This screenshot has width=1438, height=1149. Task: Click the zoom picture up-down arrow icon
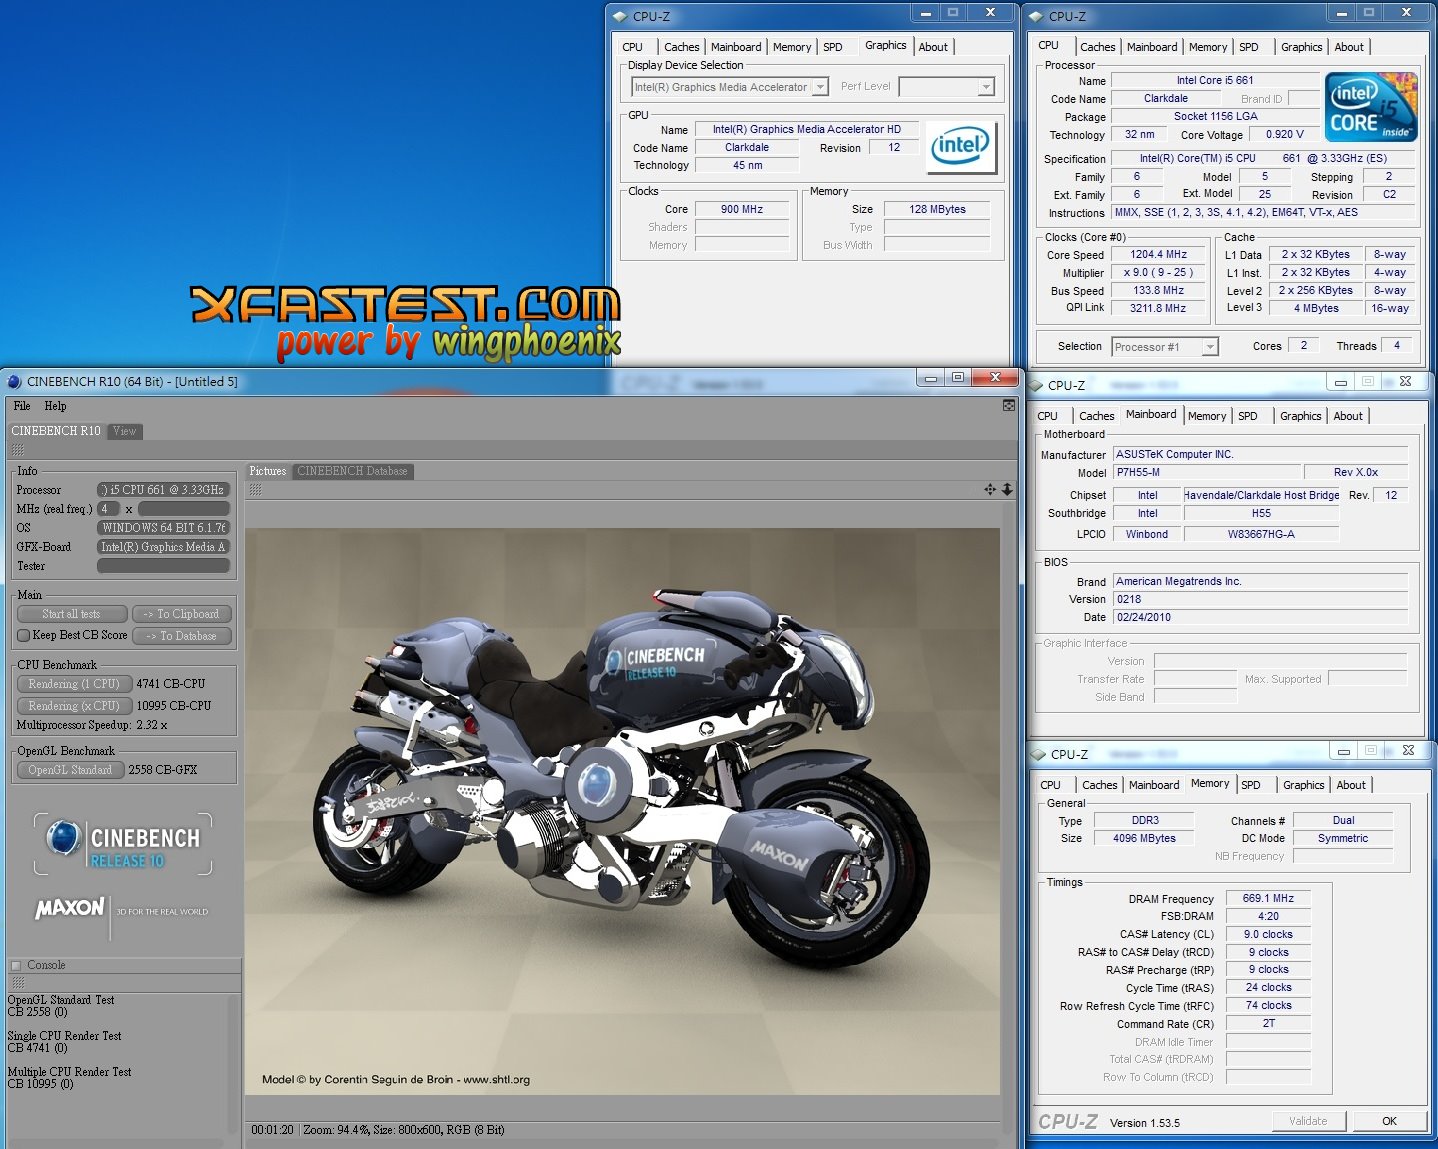(1007, 489)
